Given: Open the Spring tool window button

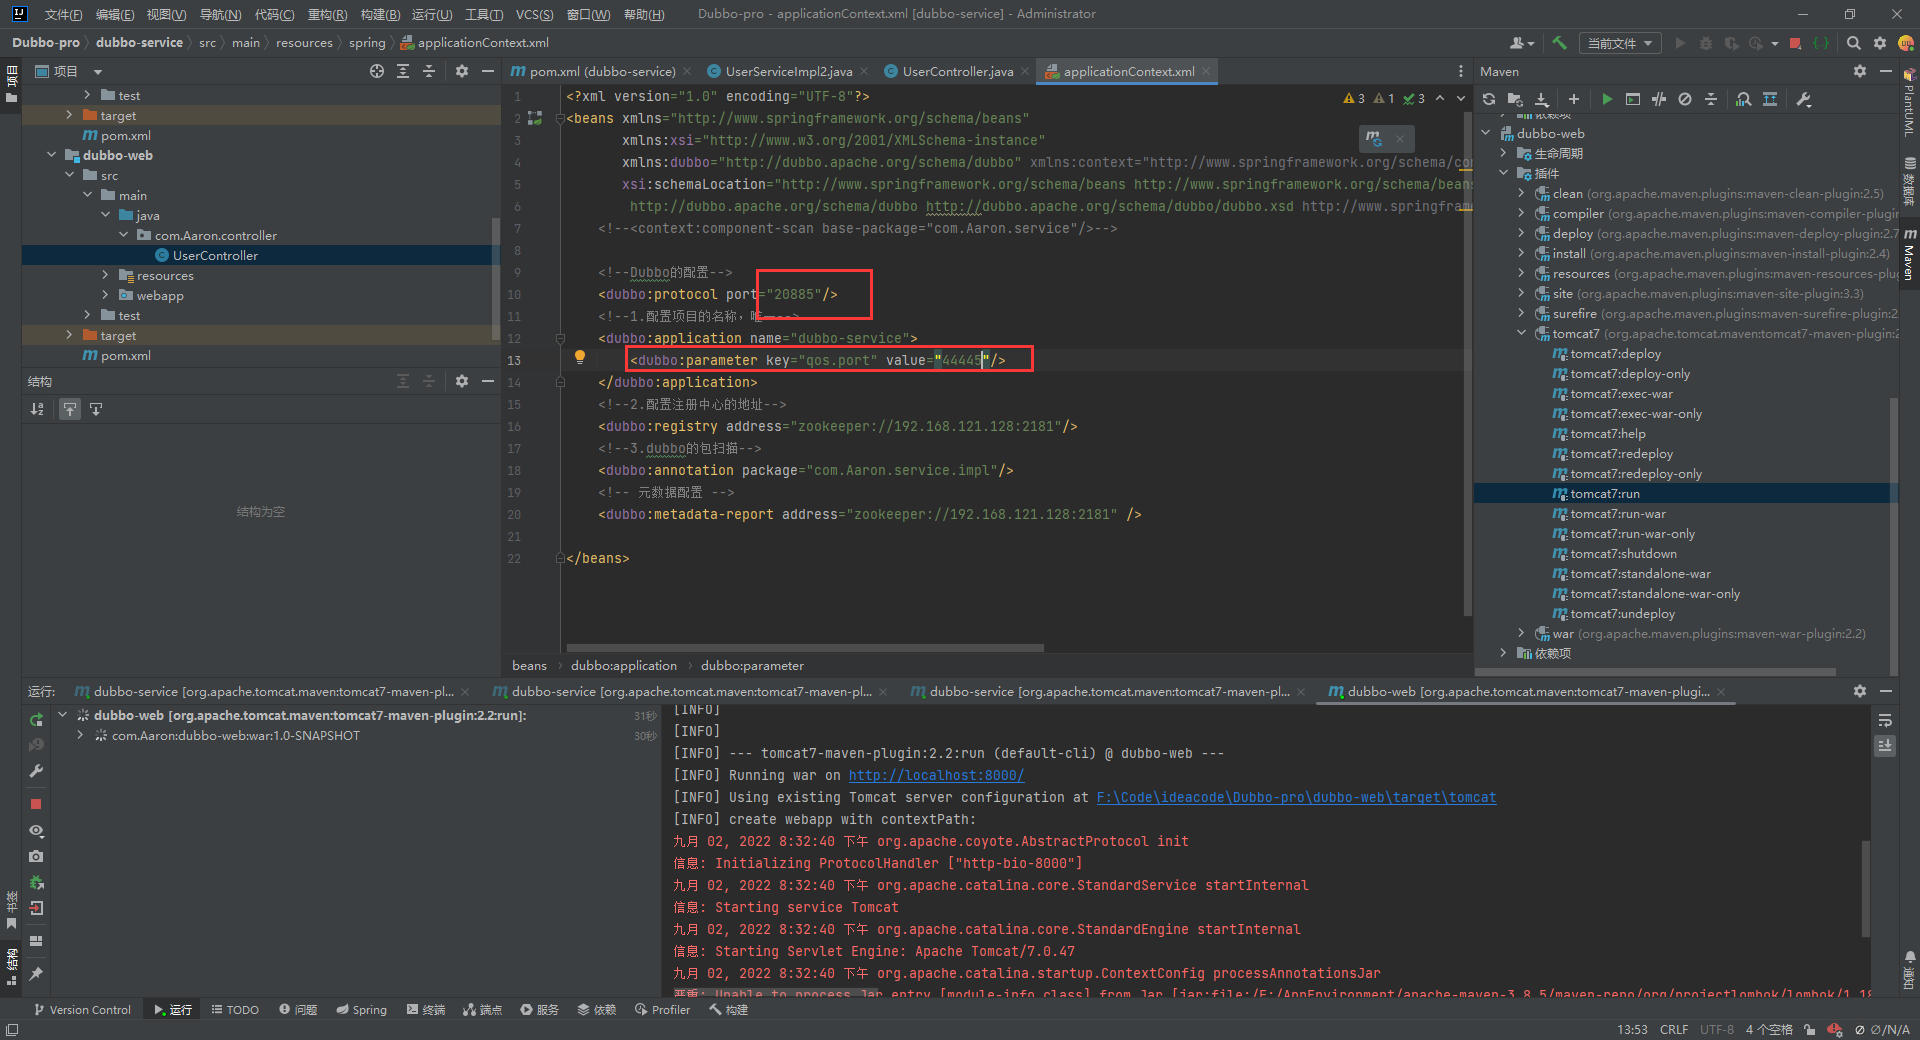Looking at the screenshot, I should [361, 1010].
